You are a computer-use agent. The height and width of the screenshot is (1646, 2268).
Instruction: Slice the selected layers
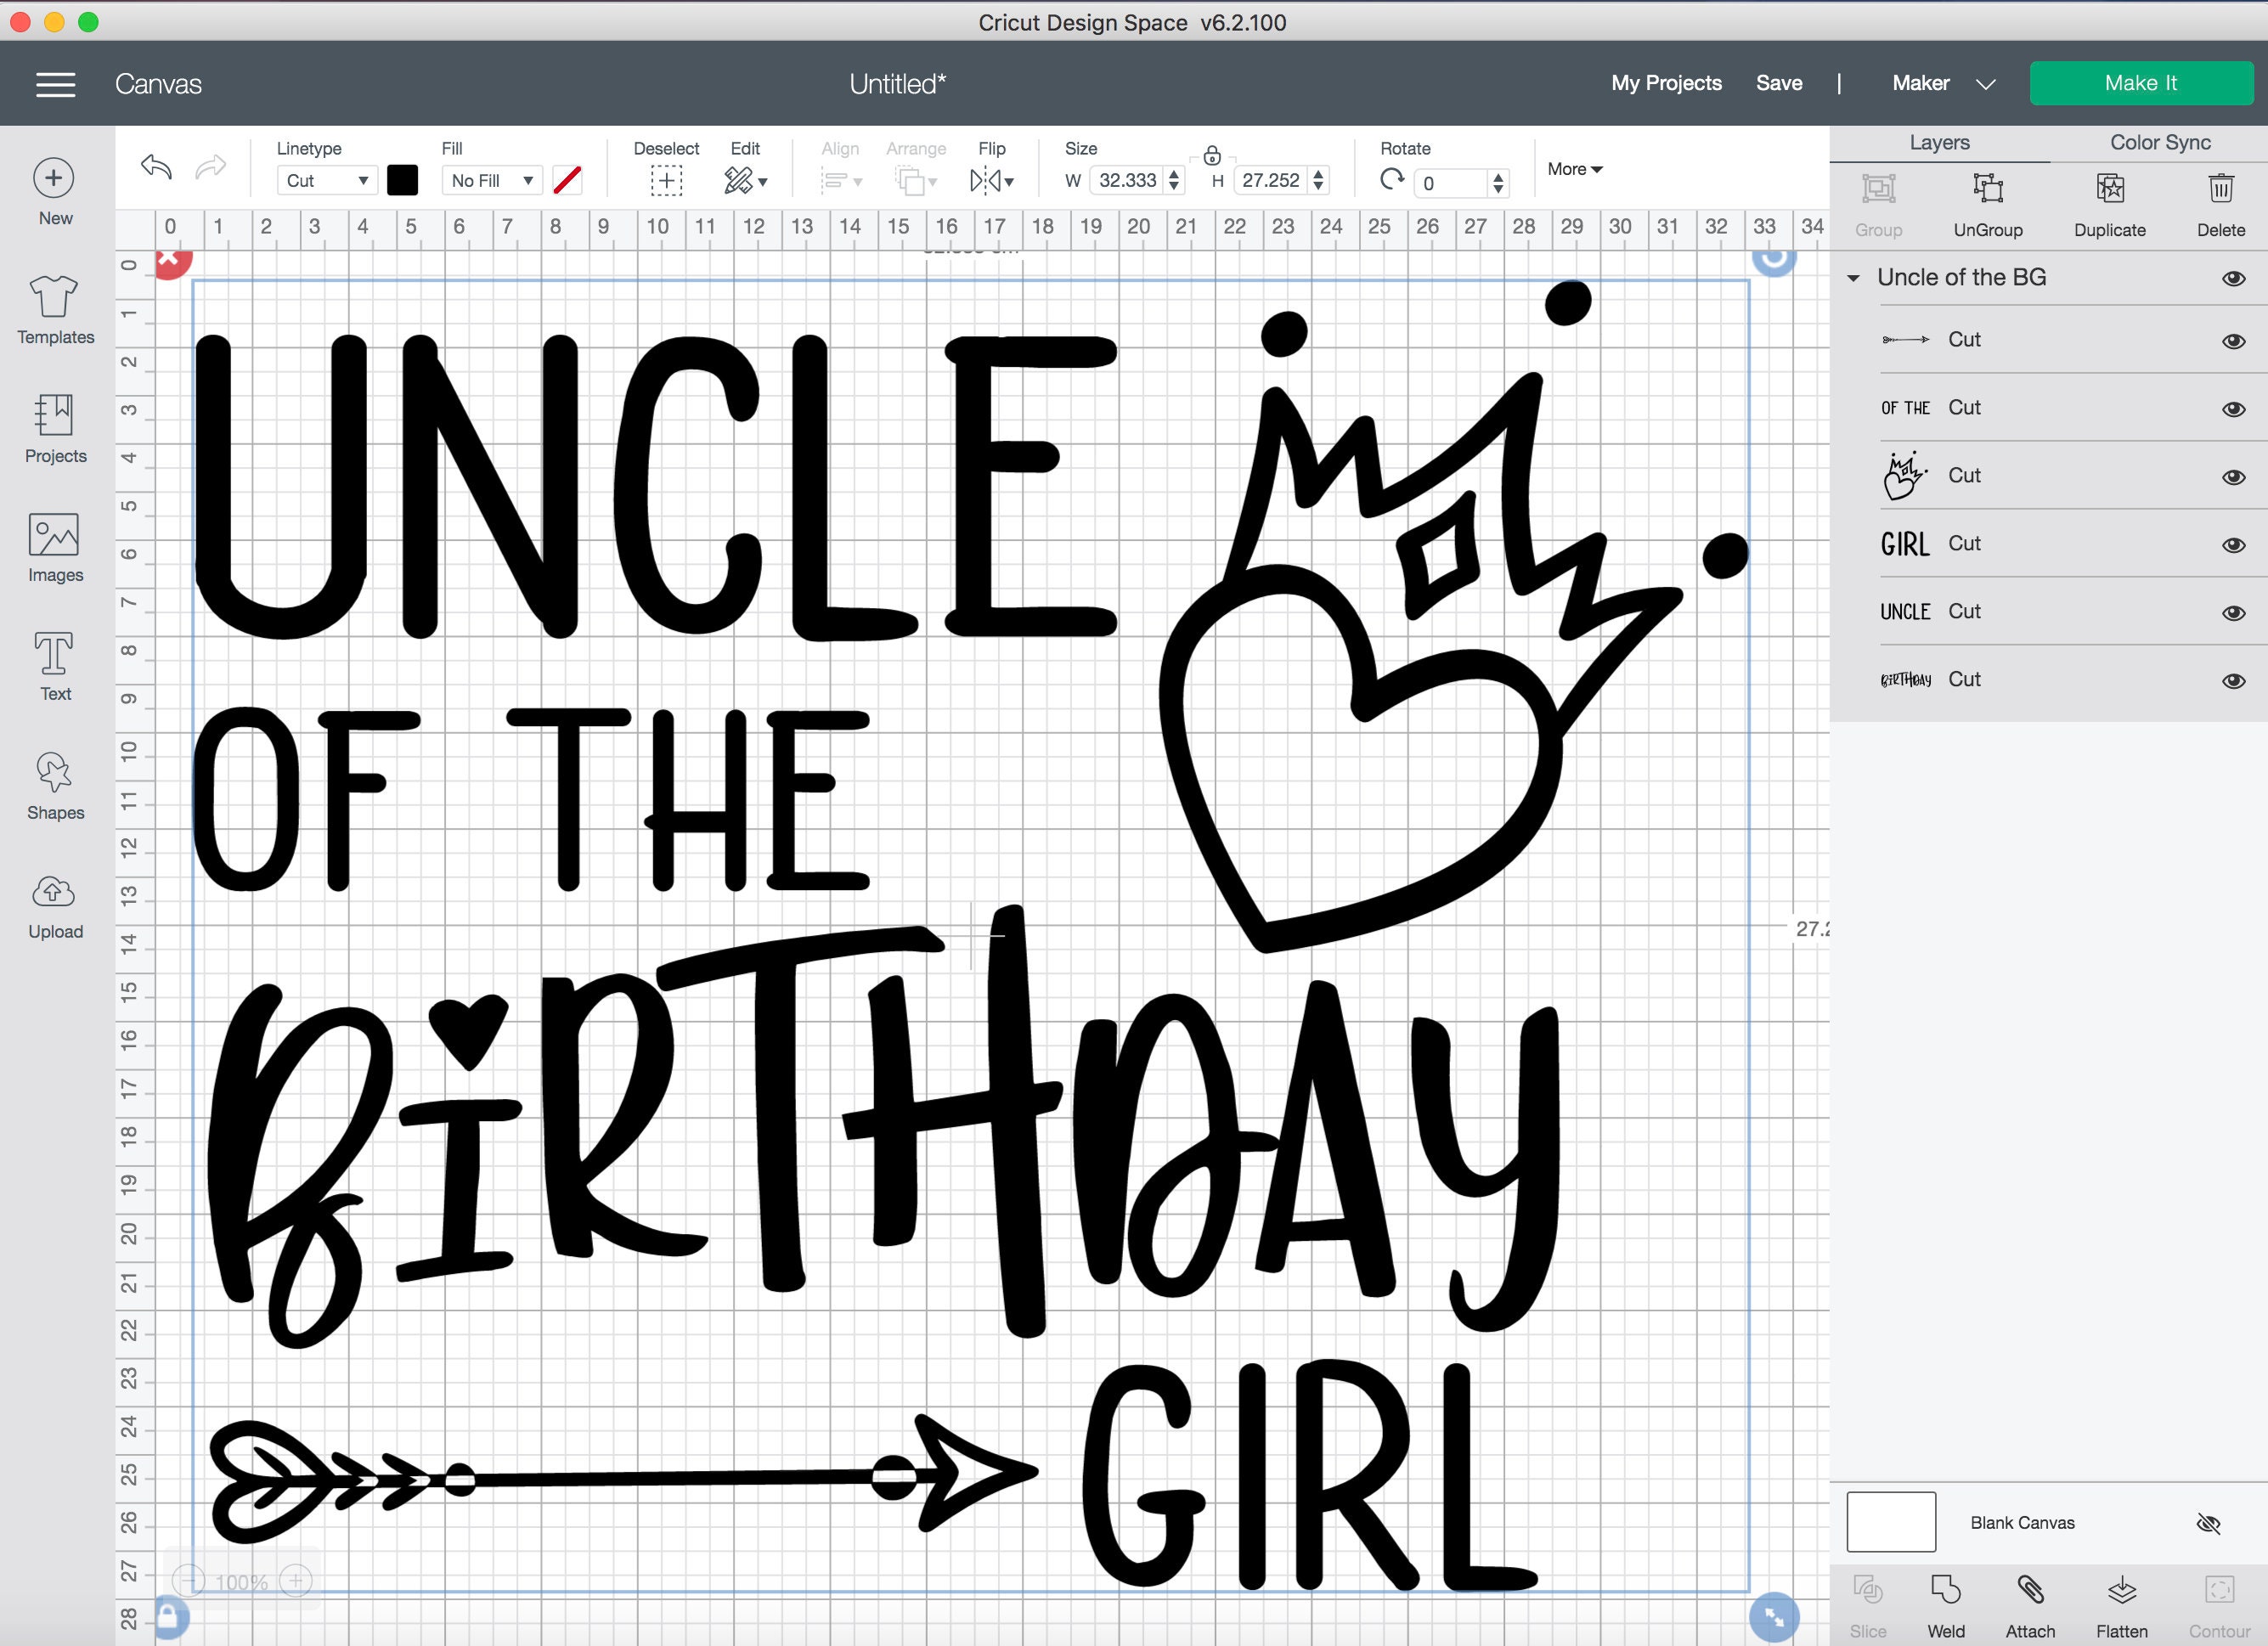point(1869,1600)
